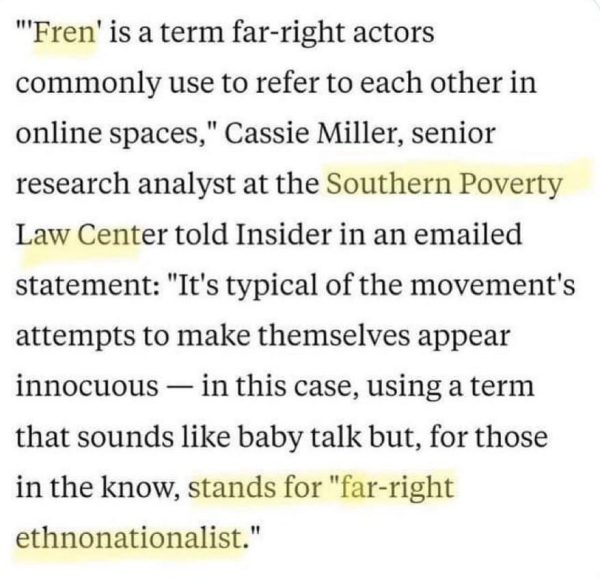Open the 'Southern Poverty' link text
This screenshot has height=579, width=600.
pyautogui.click(x=445, y=184)
